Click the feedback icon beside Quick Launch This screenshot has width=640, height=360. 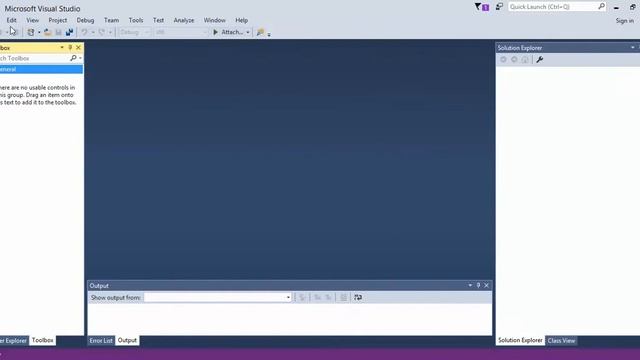tap(499, 7)
